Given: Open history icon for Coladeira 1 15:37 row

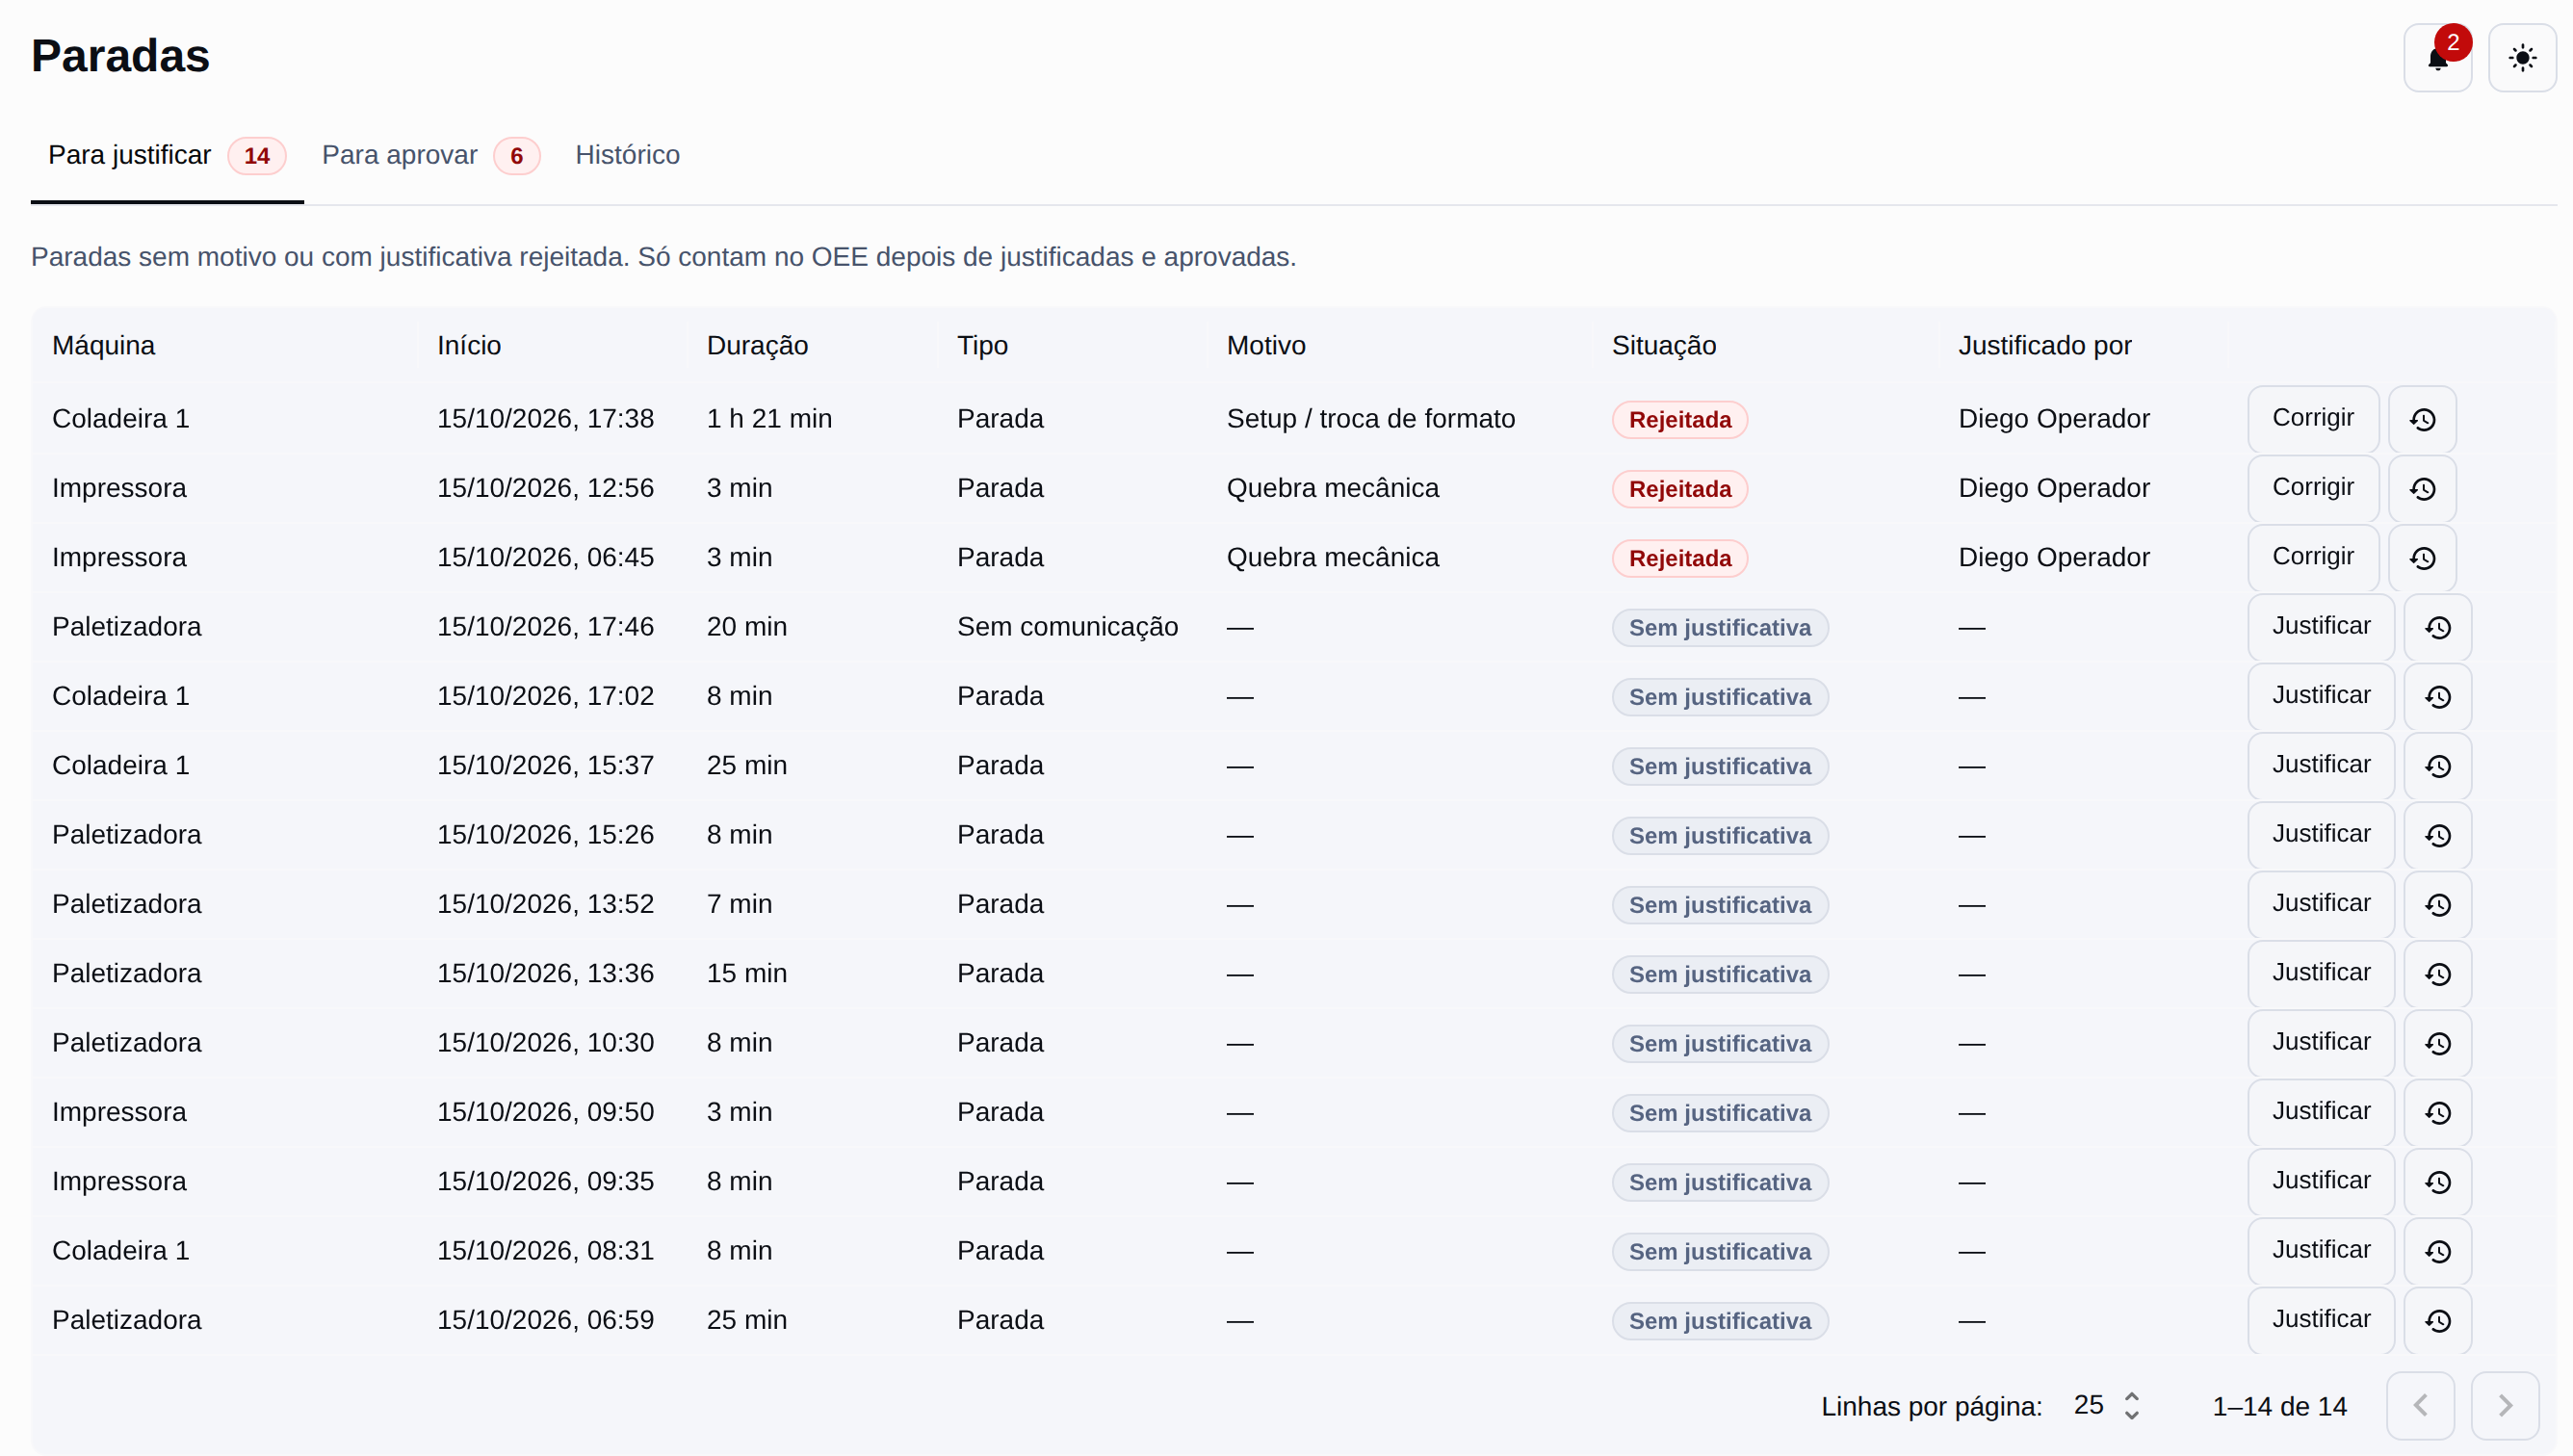Looking at the screenshot, I should pyautogui.click(x=2438, y=766).
